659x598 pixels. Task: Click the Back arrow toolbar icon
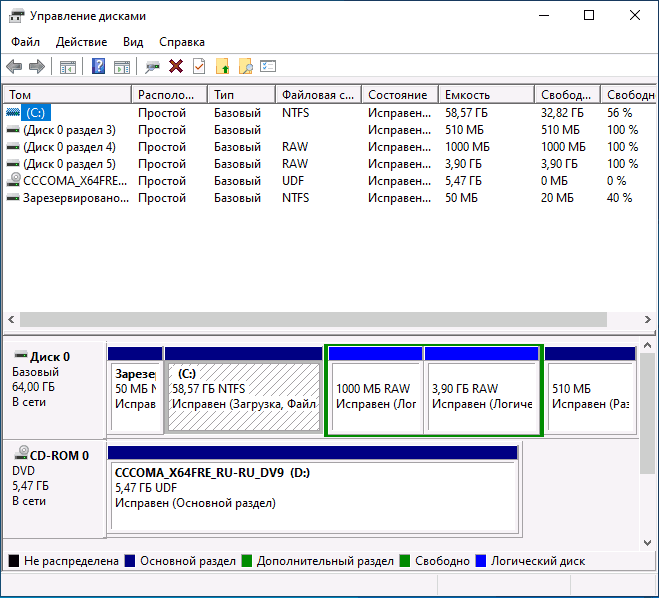(14, 66)
